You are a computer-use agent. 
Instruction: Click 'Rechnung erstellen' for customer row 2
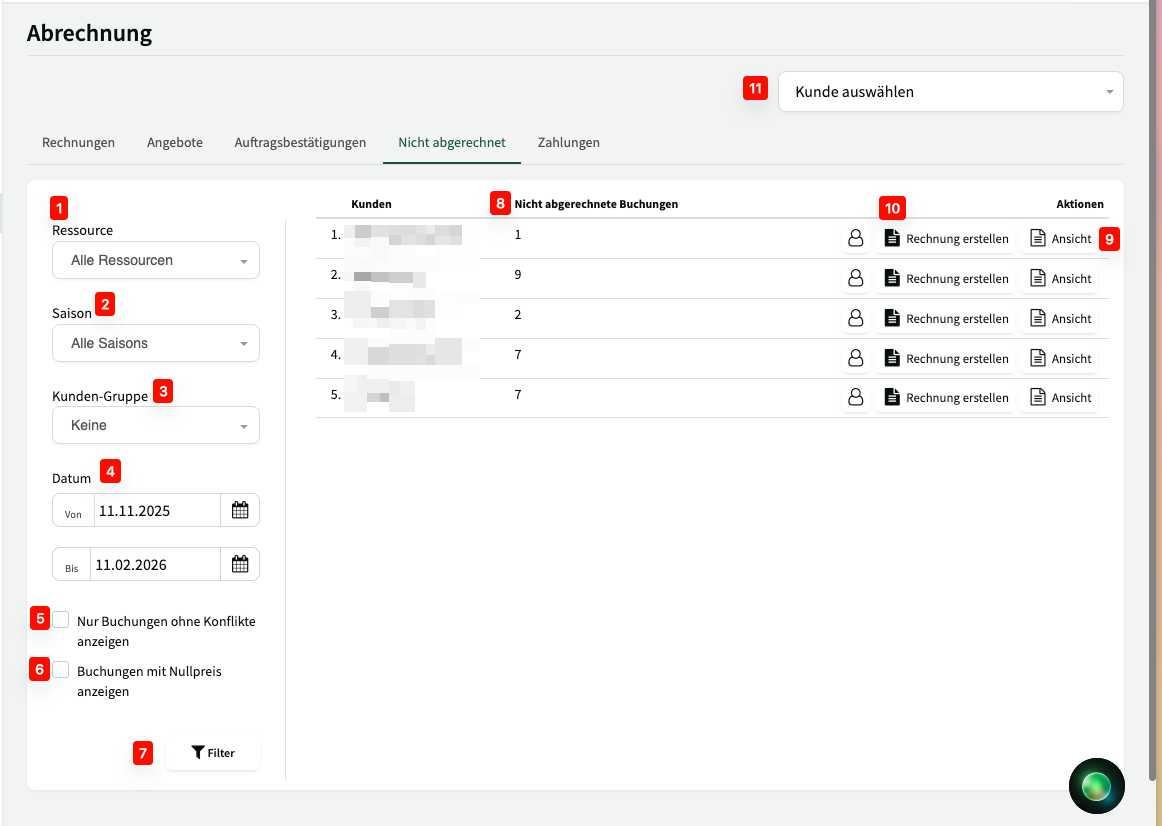pyautogui.click(x=946, y=279)
